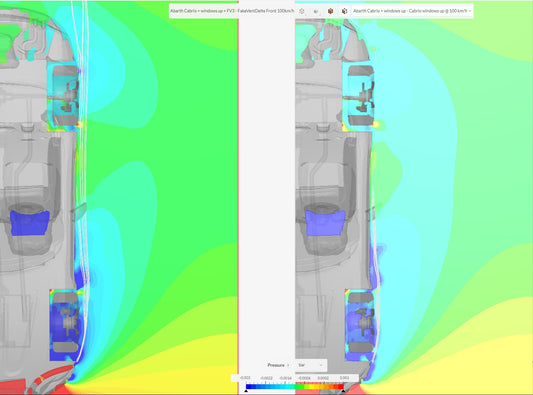
Task: Select the second orange cube icon
Action: [344, 11]
